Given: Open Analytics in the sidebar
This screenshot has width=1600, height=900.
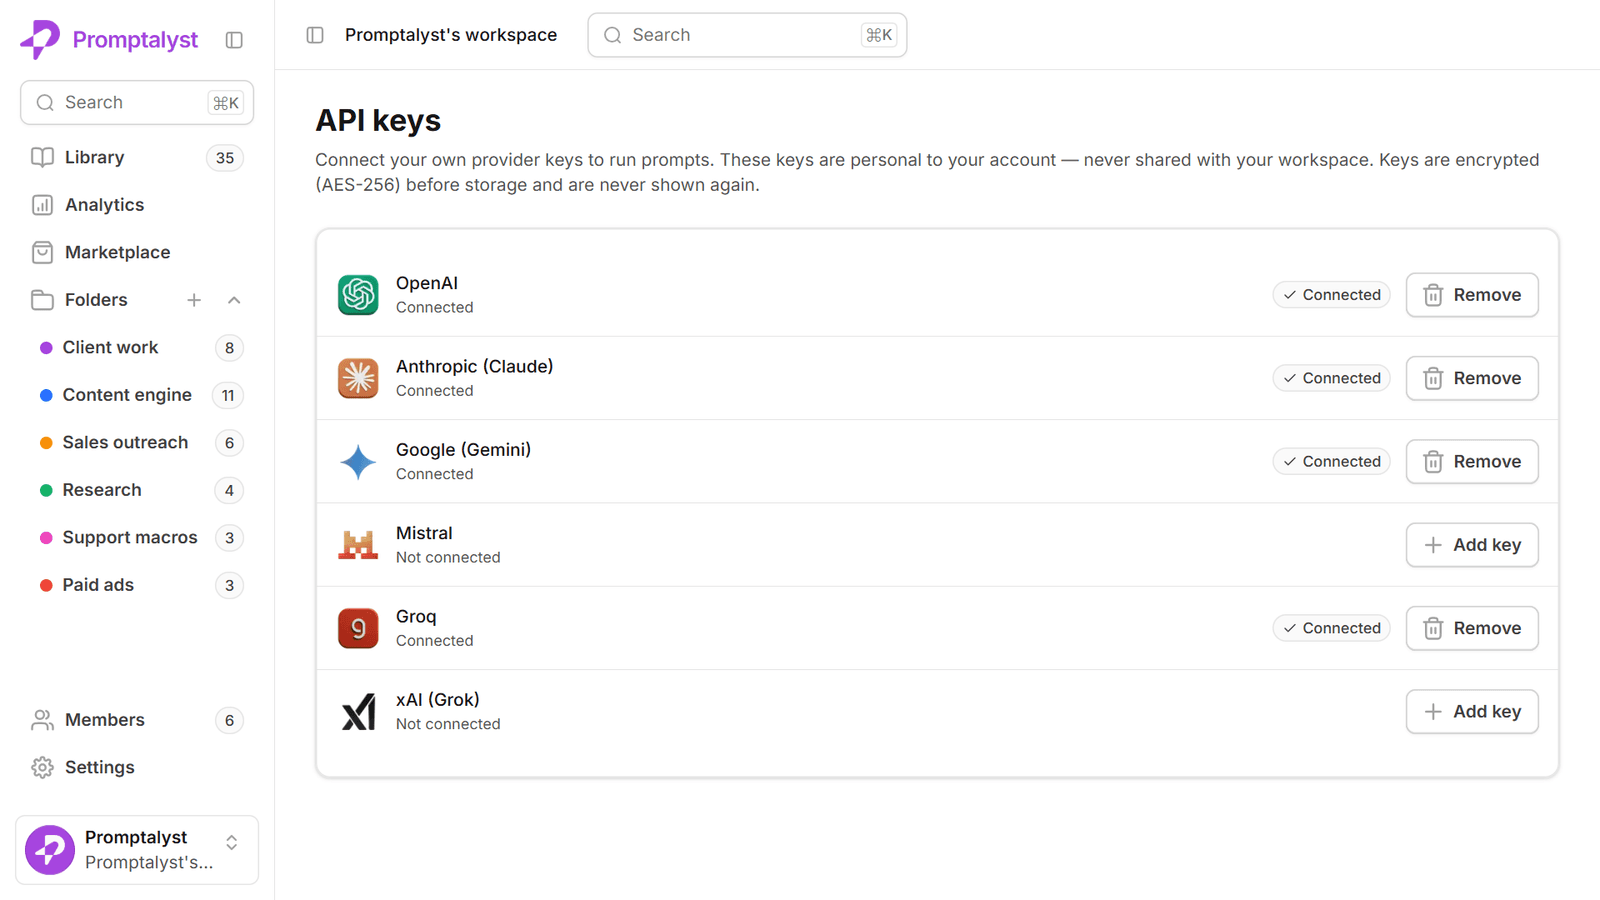Looking at the screenshot, I should click(137, 205).
